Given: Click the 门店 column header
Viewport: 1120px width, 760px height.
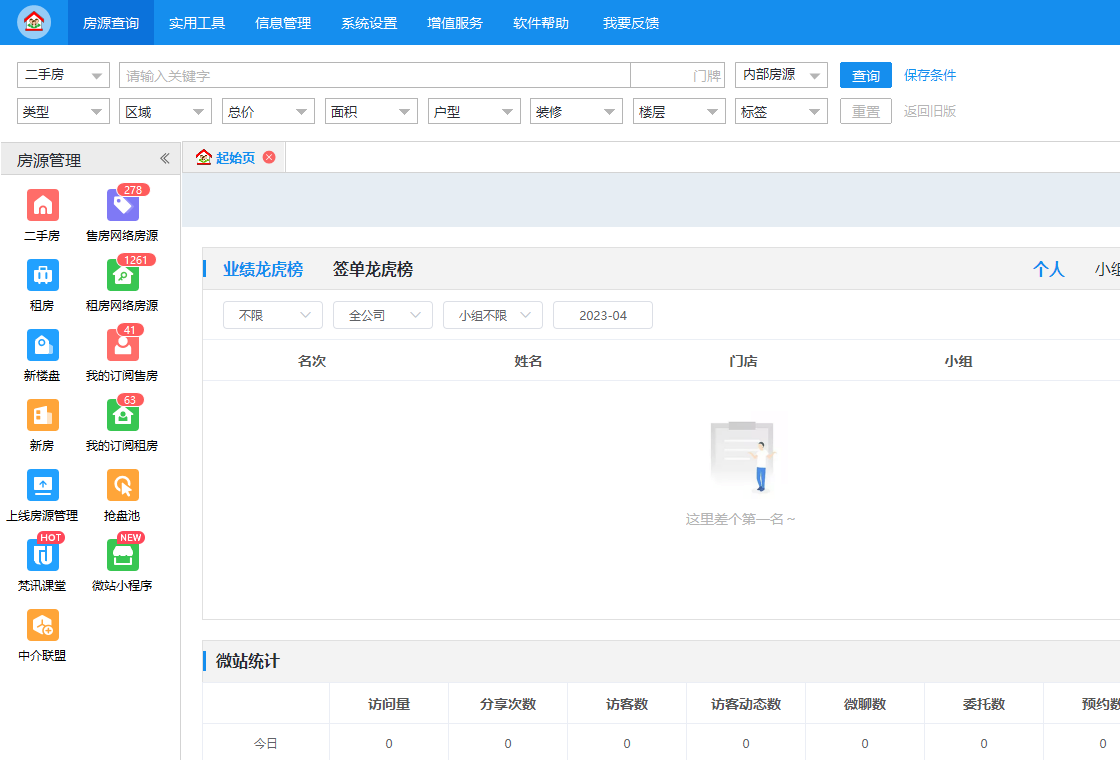Looking at the screenshot, I should pyautogui.click(x=744, y=361).
